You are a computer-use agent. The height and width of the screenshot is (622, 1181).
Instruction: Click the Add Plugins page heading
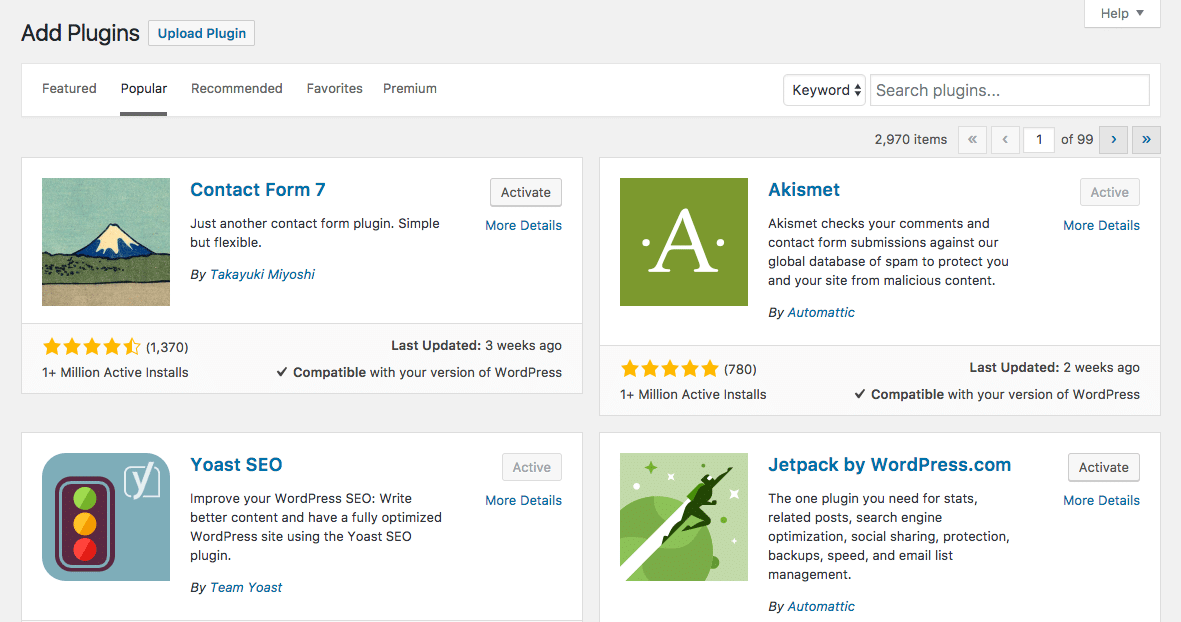81,33
